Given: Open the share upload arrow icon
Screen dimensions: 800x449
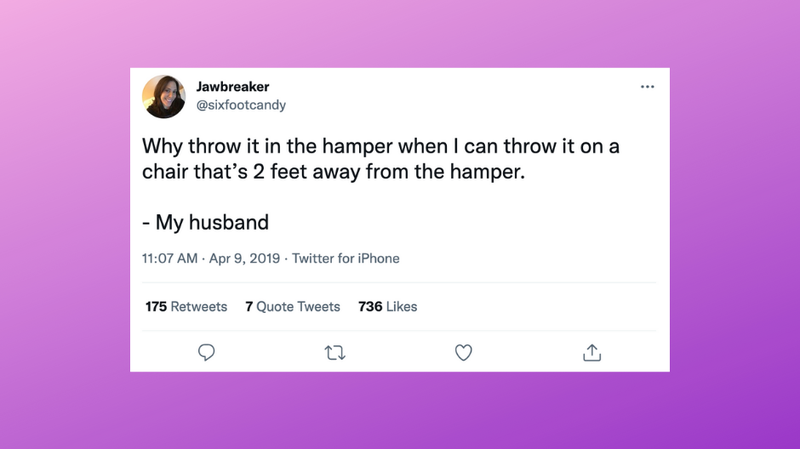Looking at the screenshot, I should [x=592, y=353].
